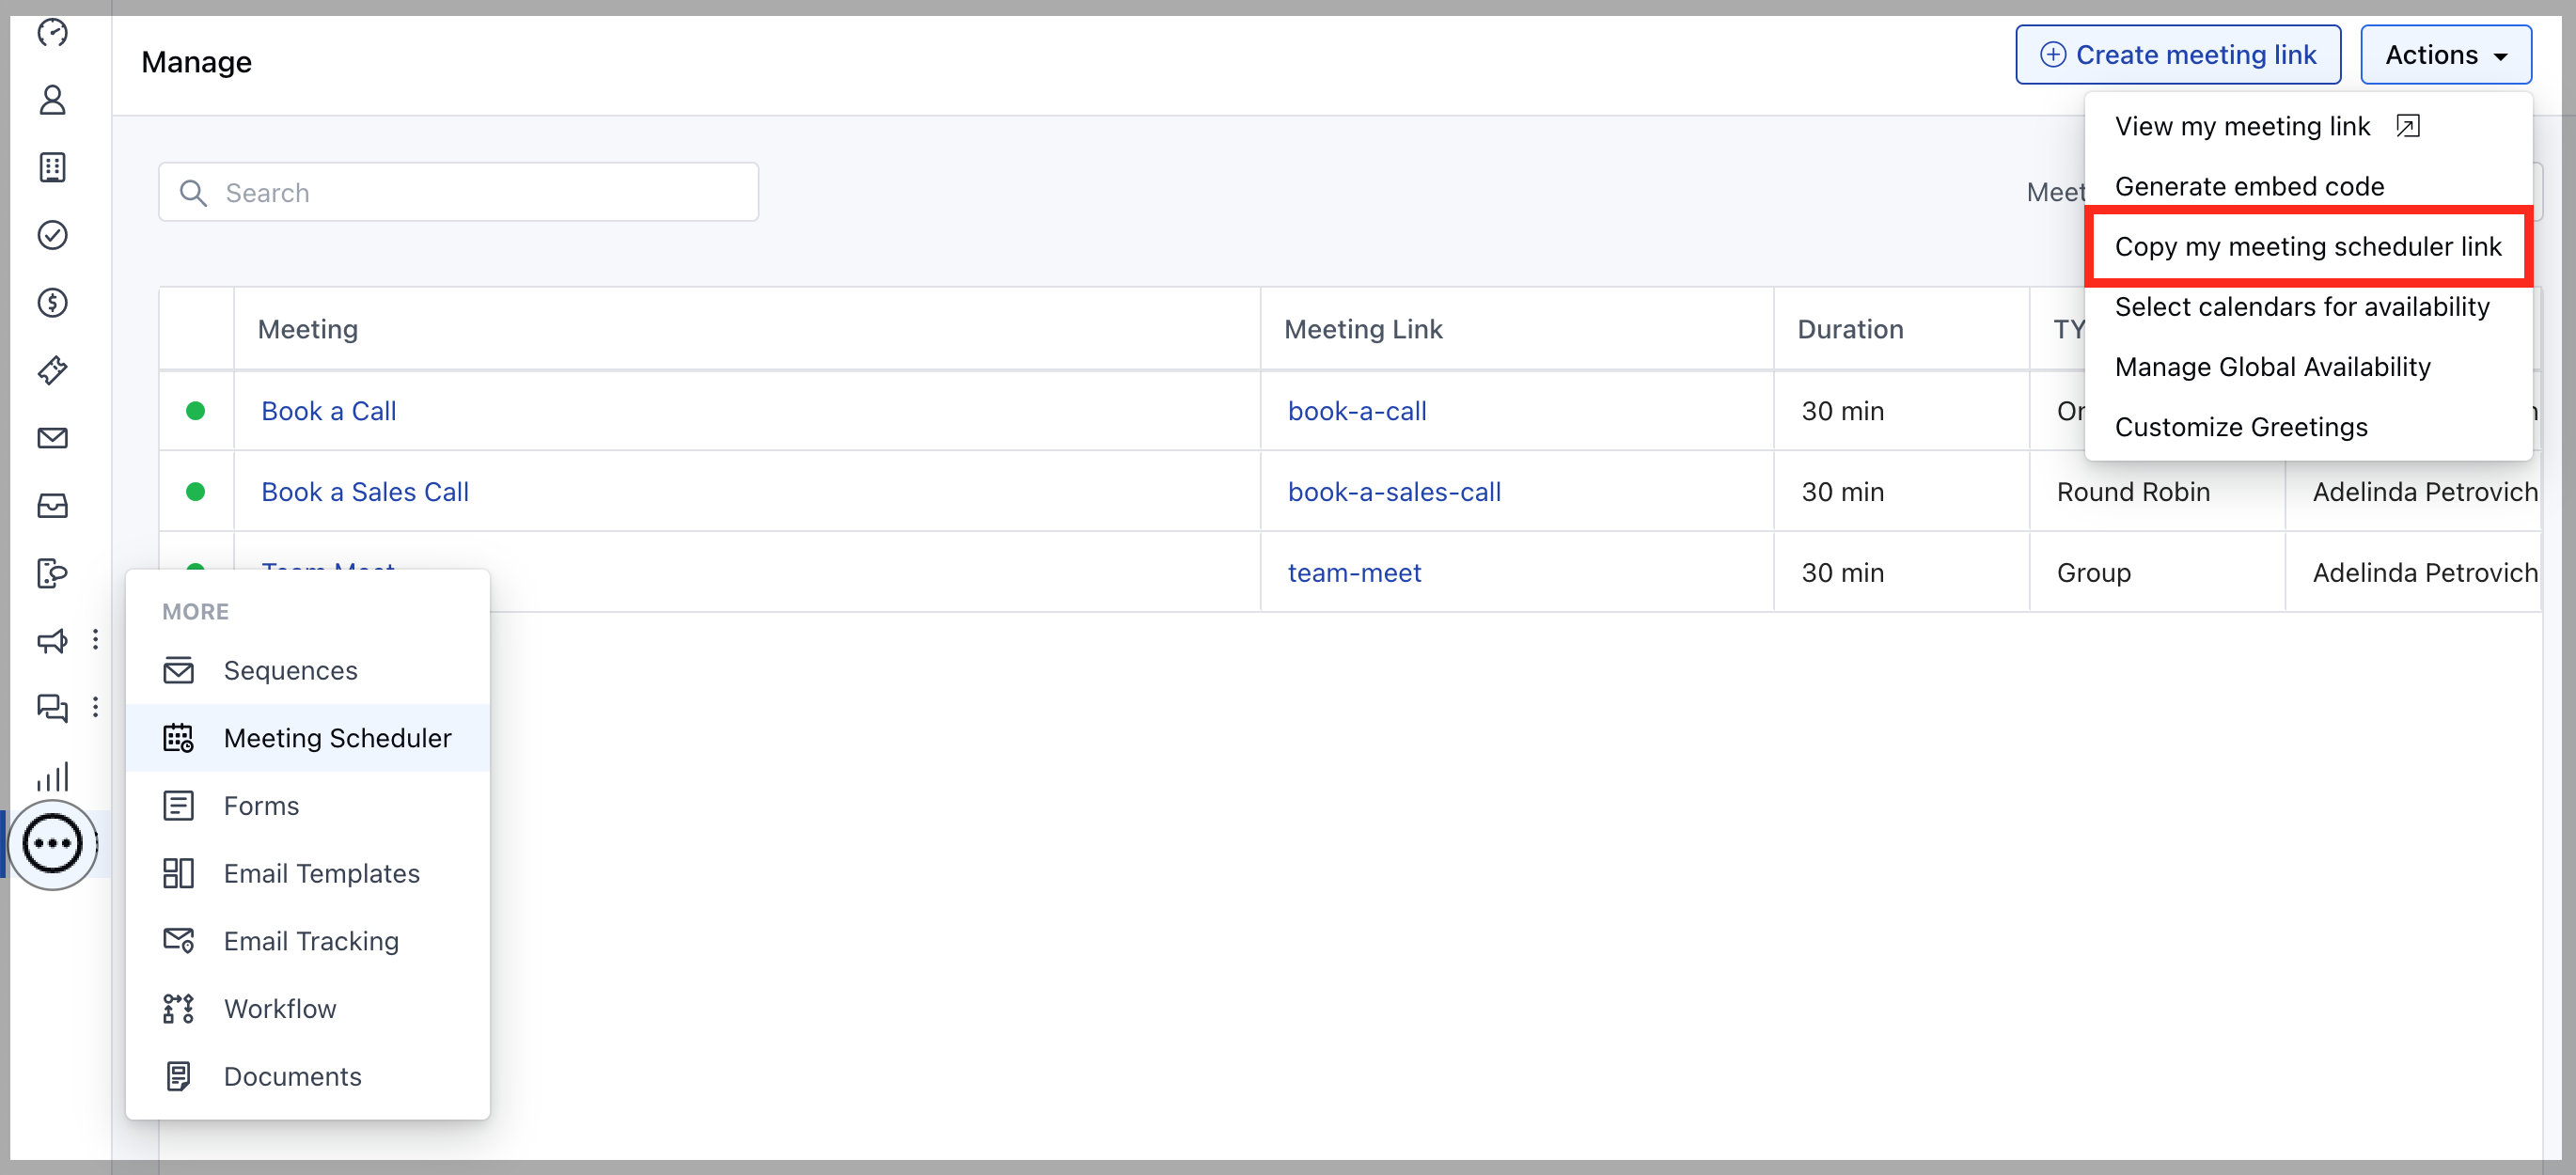Click the megaphone campaigns icon in the sidebar
This screenshot has width=2576, height=1175.
coord(52,641)
